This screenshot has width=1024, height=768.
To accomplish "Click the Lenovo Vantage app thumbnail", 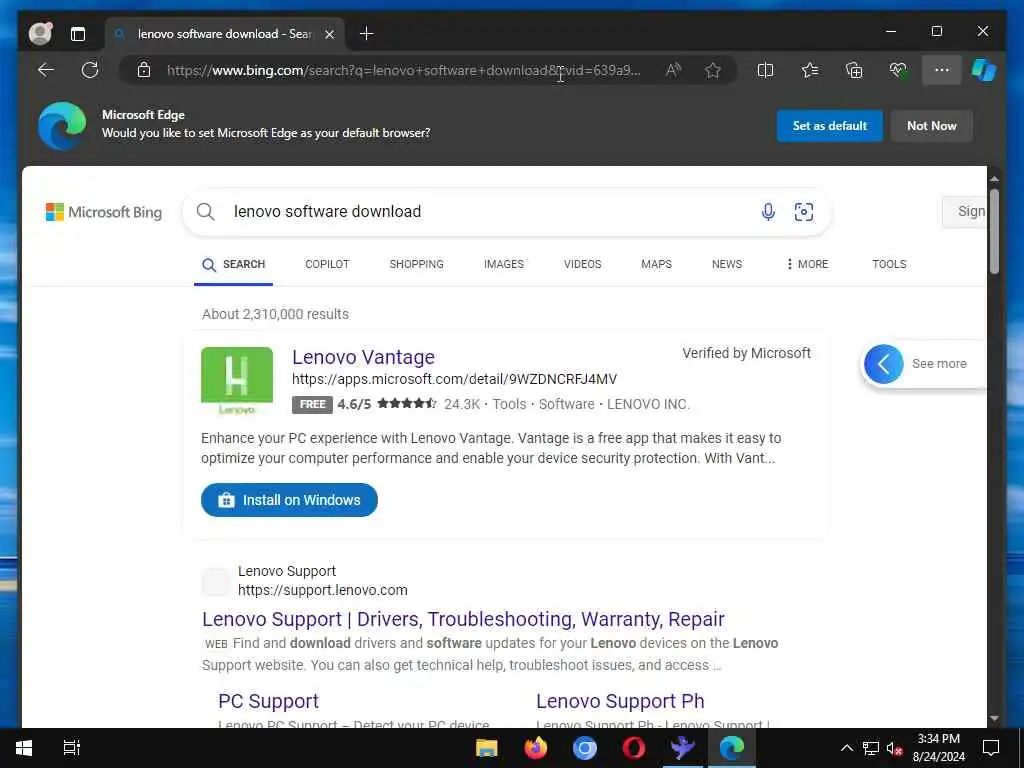I will tap(237, 381).
